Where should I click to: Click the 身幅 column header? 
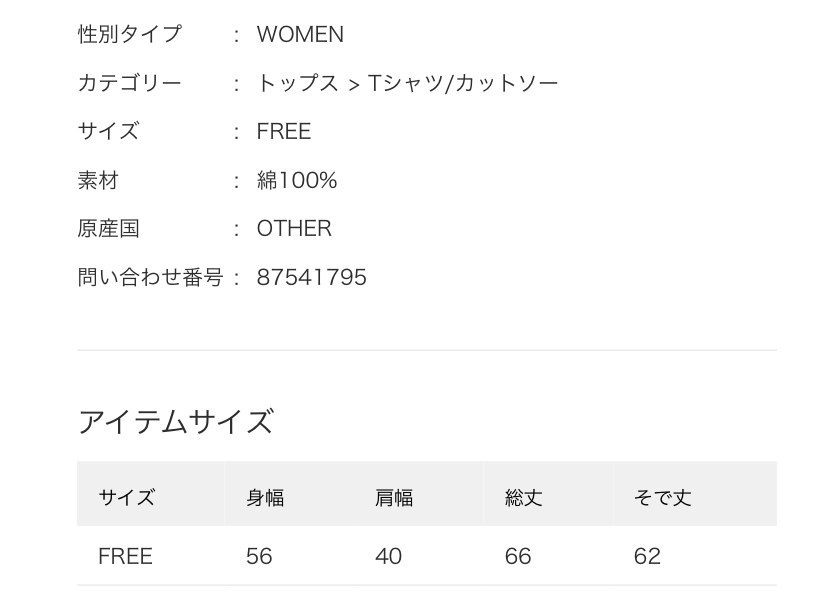(265, 497)
